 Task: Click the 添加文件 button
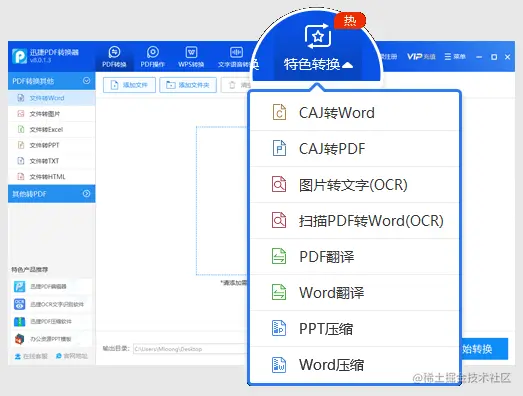(x=129, y=85)
